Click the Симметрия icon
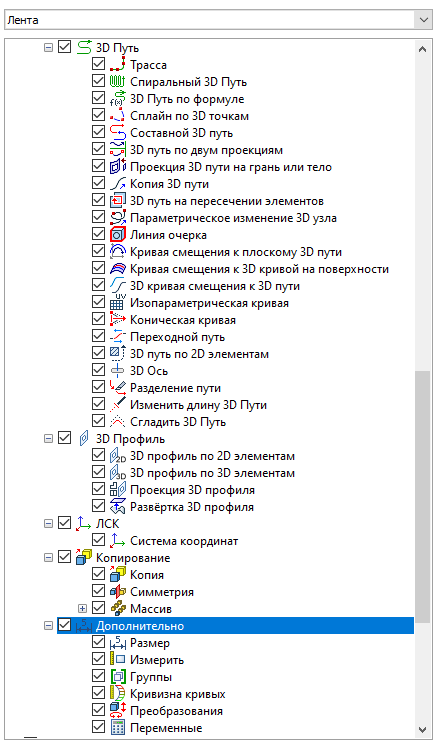438x745 pixels. [x=117, y=592]
